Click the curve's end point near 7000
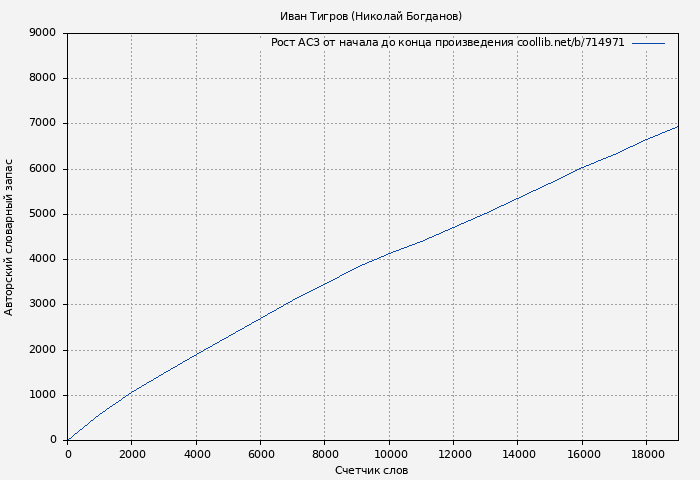 pos(677,126)
